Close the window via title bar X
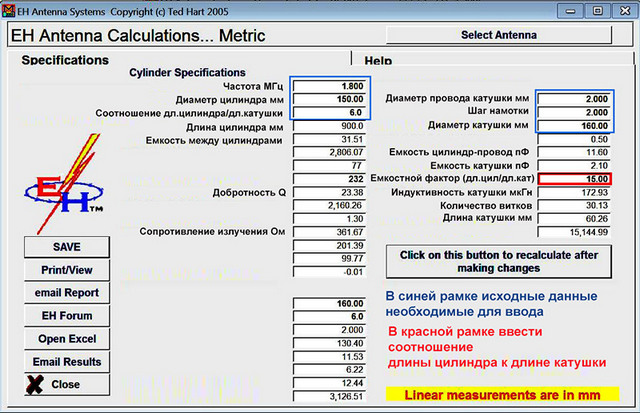Viewport: 640px width, 413px height. (624, 11)
